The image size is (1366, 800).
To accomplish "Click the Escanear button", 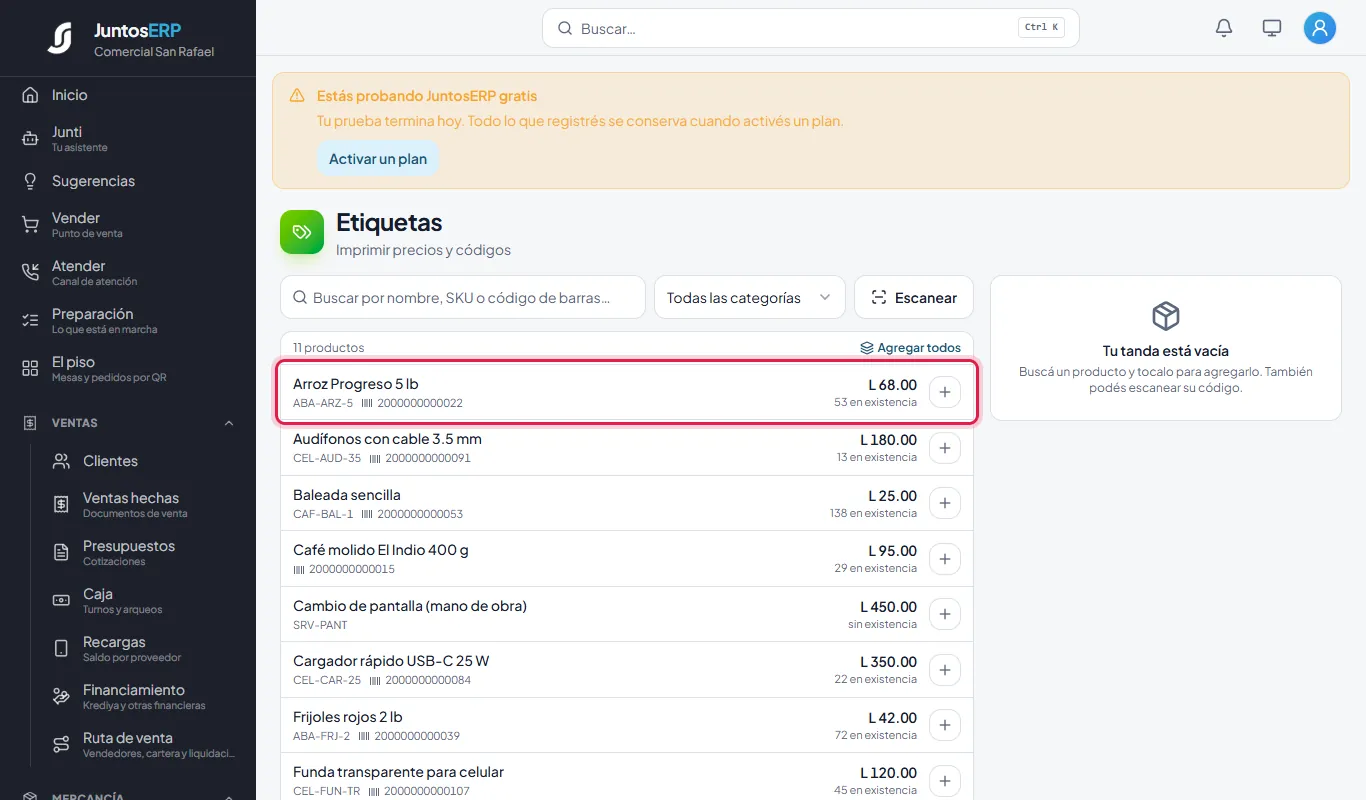I will 914,297.
